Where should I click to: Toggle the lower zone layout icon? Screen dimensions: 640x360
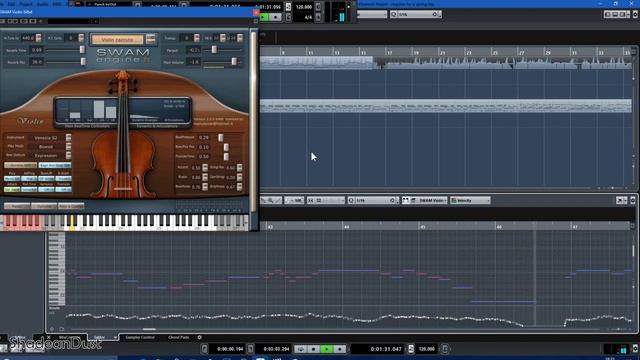[x=615, y=14]
